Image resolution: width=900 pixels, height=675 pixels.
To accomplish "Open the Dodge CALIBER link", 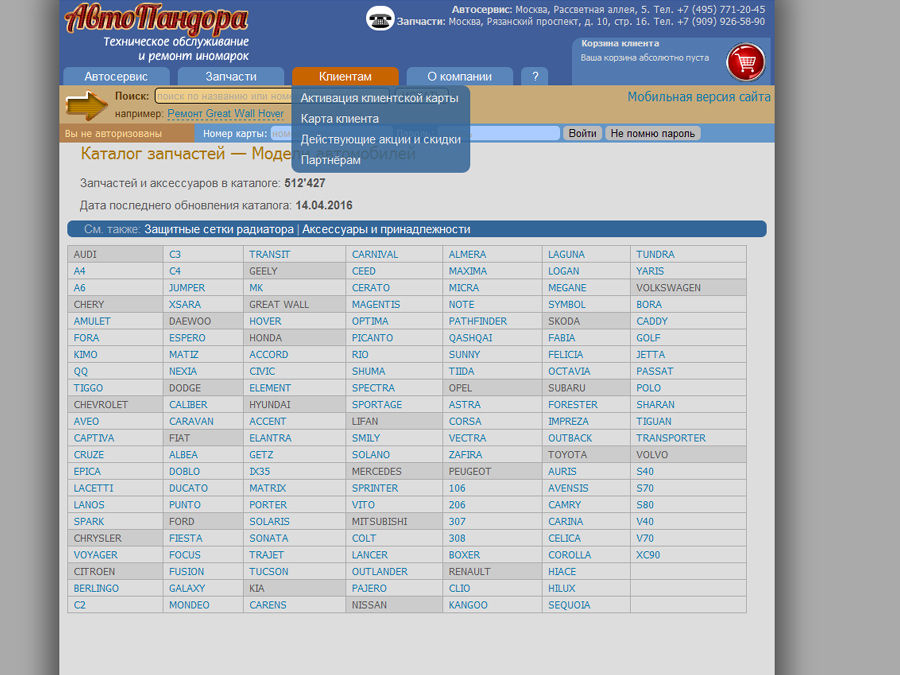I will click(x=188, y=405).
